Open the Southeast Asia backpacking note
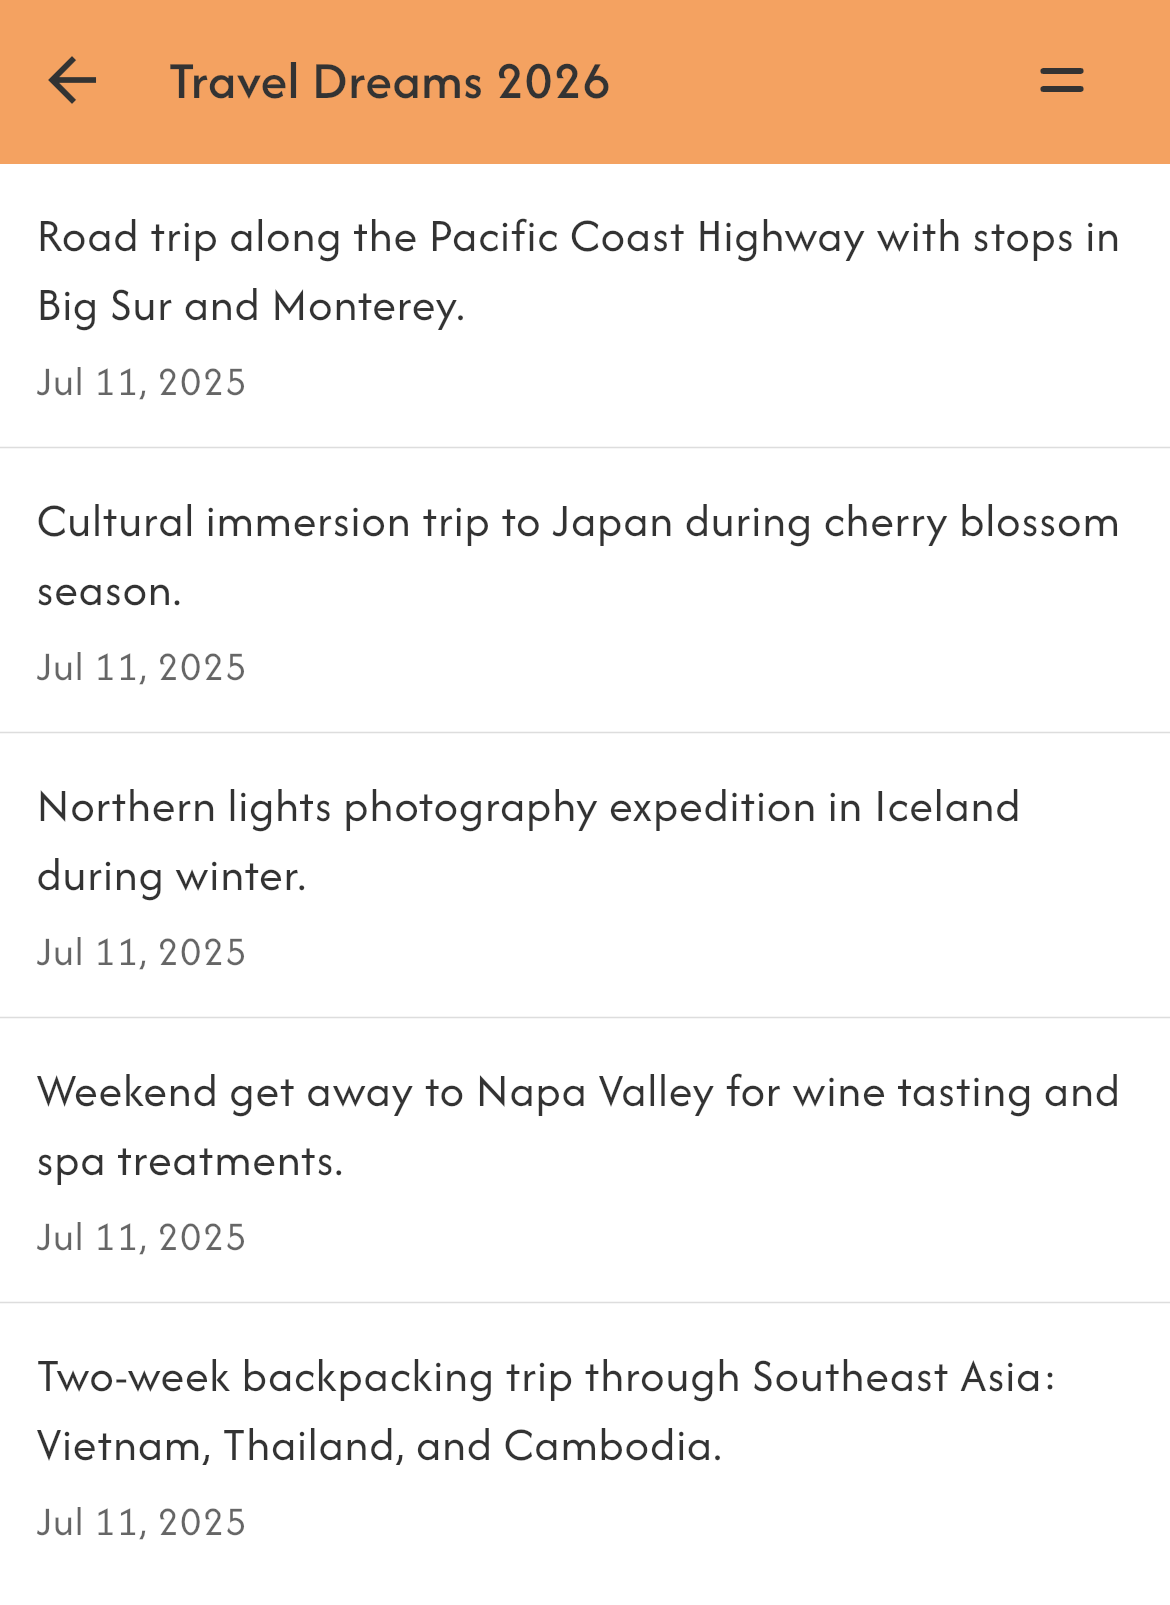 [x=585, y=1446]
